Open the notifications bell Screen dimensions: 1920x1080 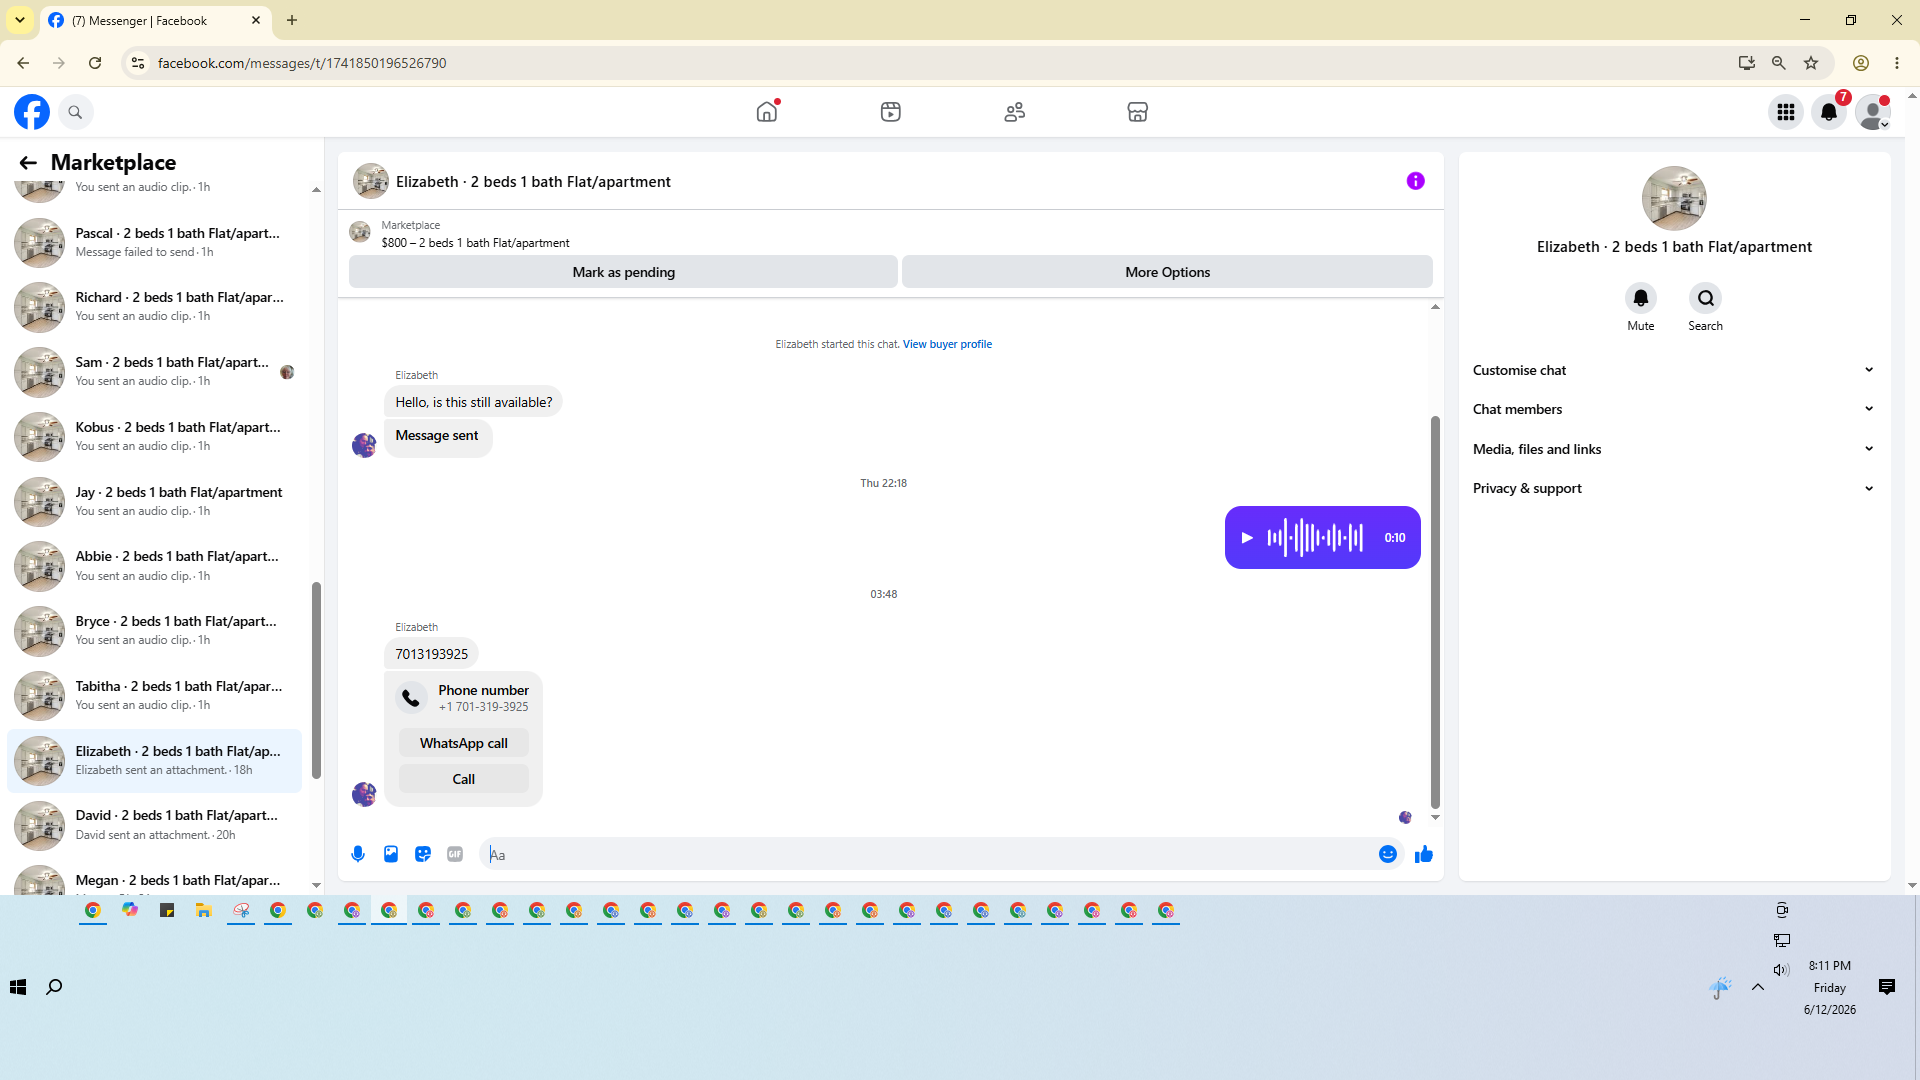click(x=1829, y=112)
